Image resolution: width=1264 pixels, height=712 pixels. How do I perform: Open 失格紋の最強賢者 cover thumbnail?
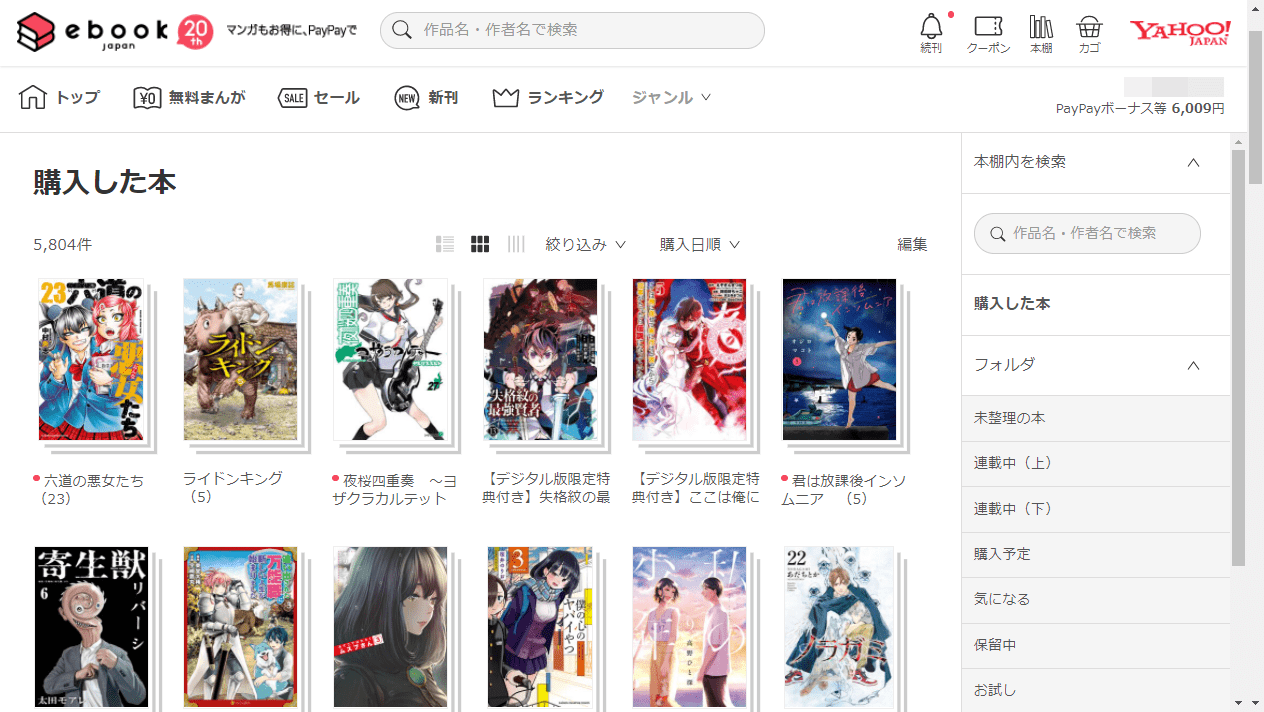[540, 360]
